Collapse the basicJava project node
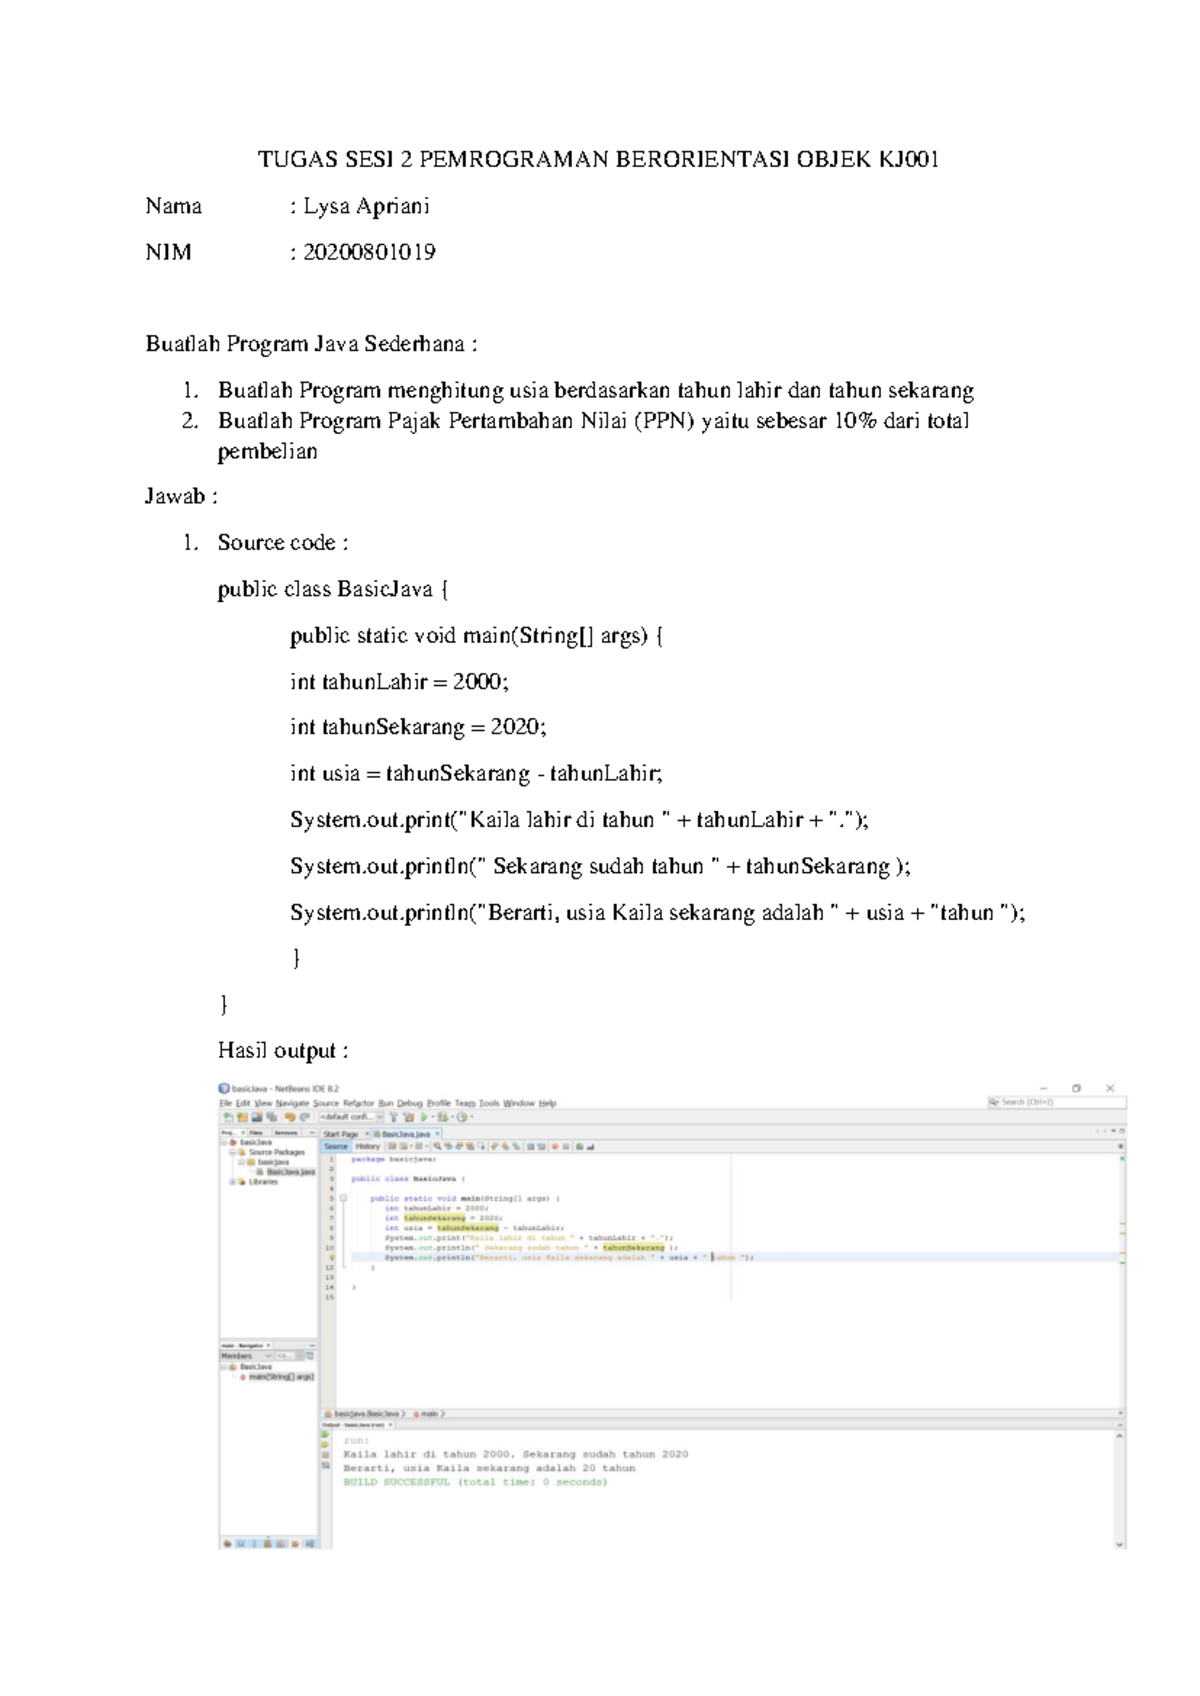Image resolution: width=1200 pixels, height=1696 pixels. 223,1142
